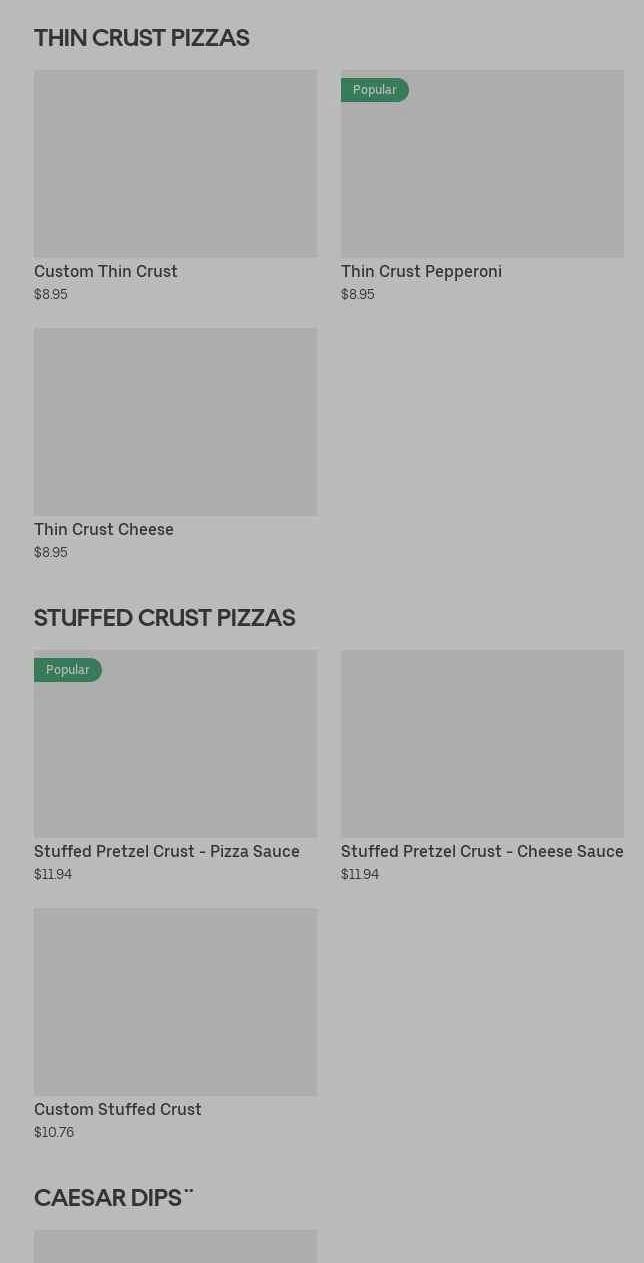The height and width of the screenshot is (1263, 644).
Task: Click the Popular badge on Thin Crust Pepperoni
Action: (x=375, y=90)
